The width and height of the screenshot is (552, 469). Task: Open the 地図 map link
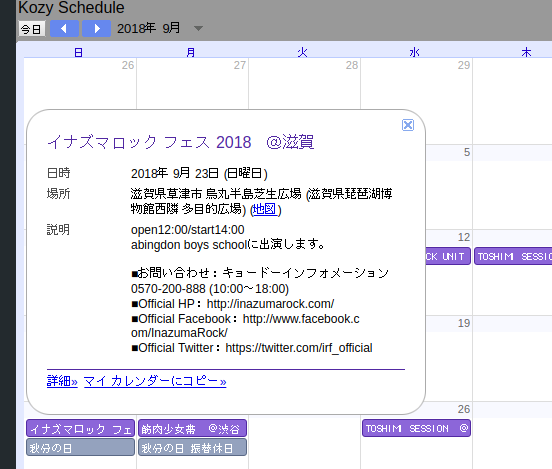tap(264, 209)
